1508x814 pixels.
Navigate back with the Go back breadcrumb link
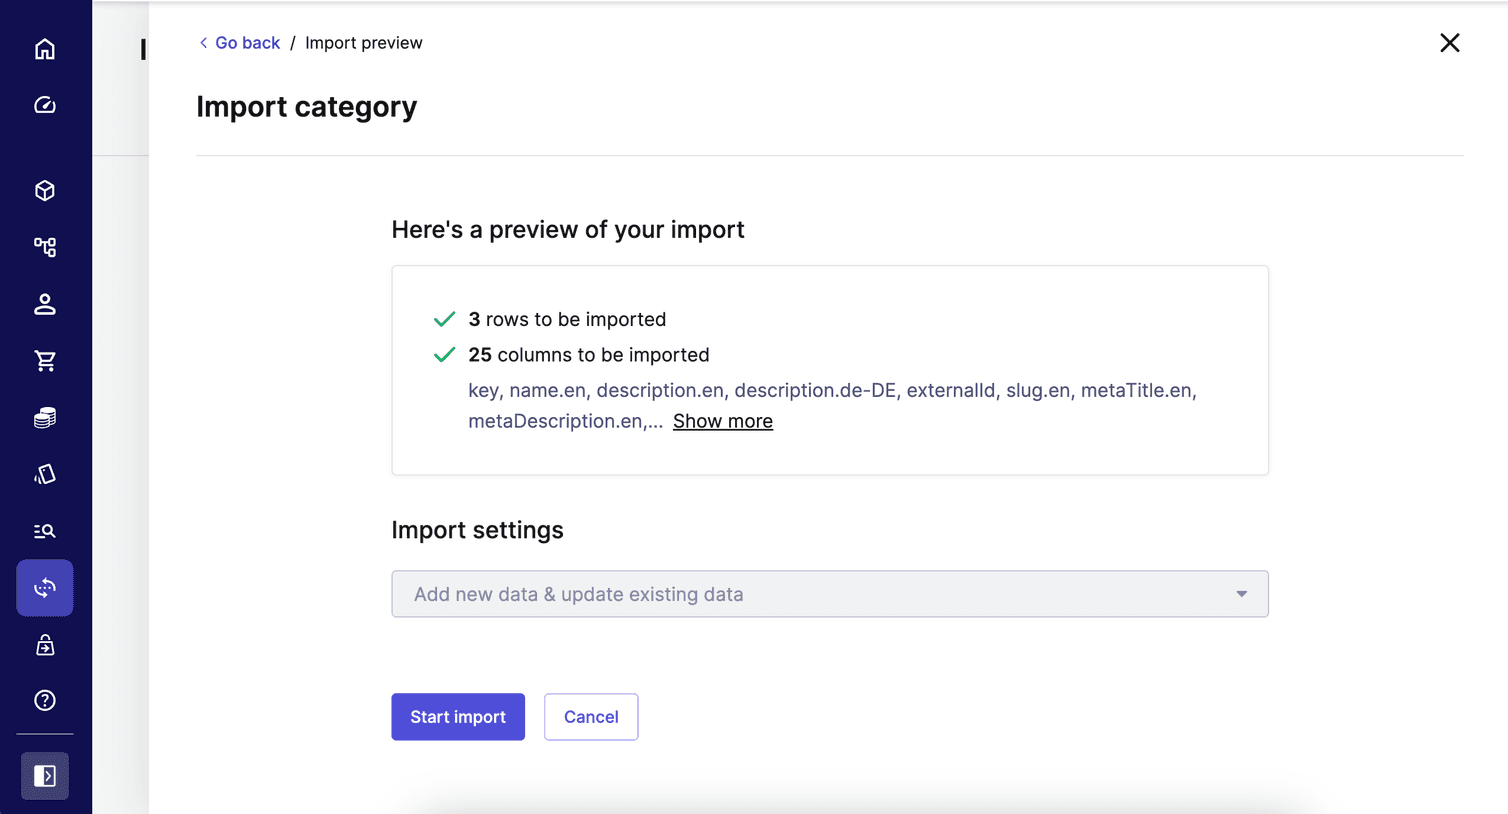(x=239, y=42)
